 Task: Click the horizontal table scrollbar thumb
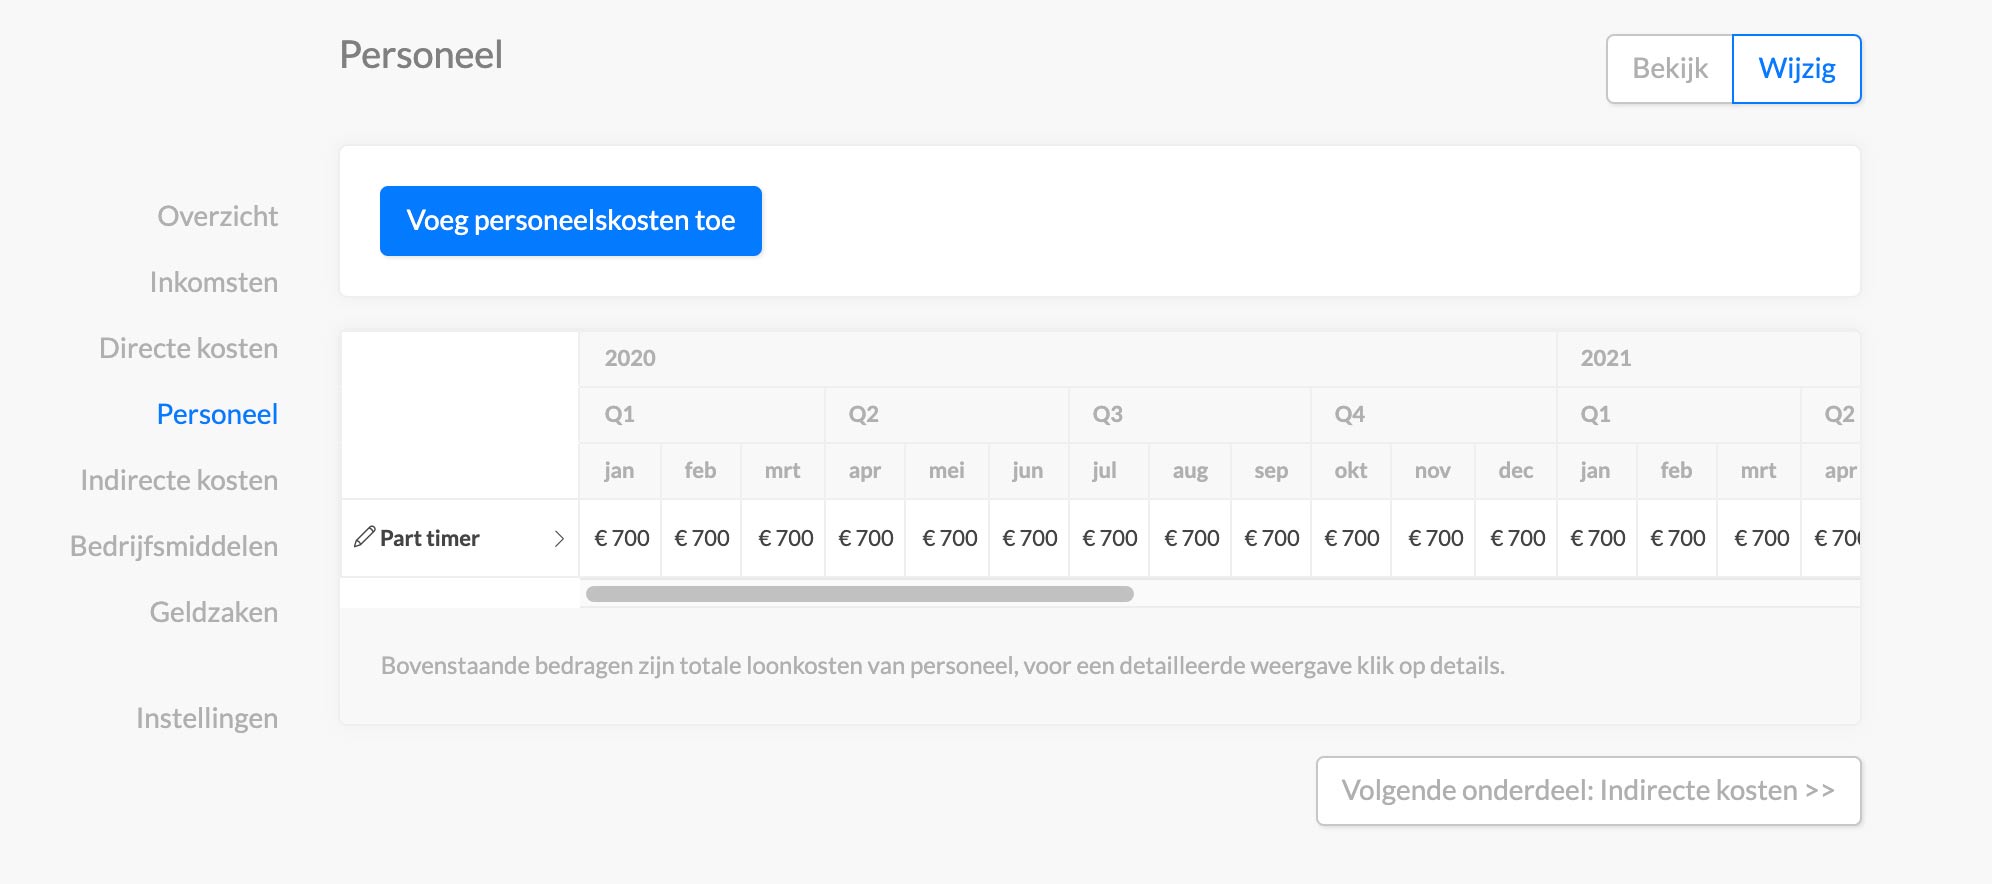coord(860,594)
